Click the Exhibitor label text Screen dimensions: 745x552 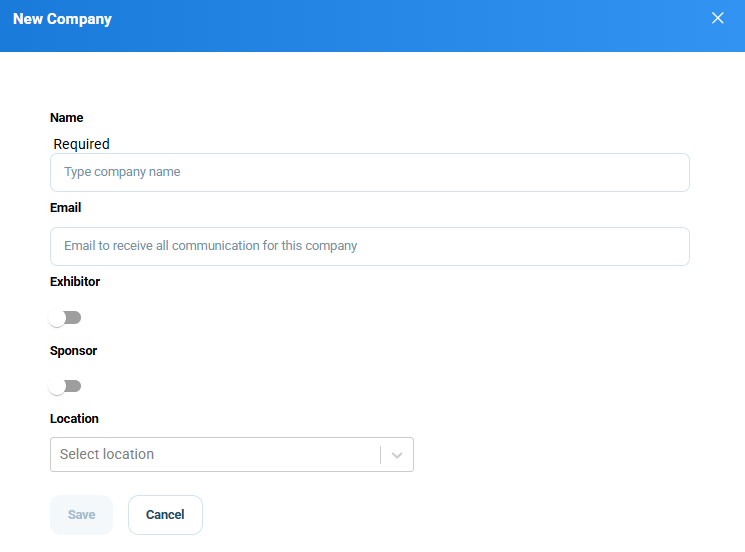click(75, 282)
